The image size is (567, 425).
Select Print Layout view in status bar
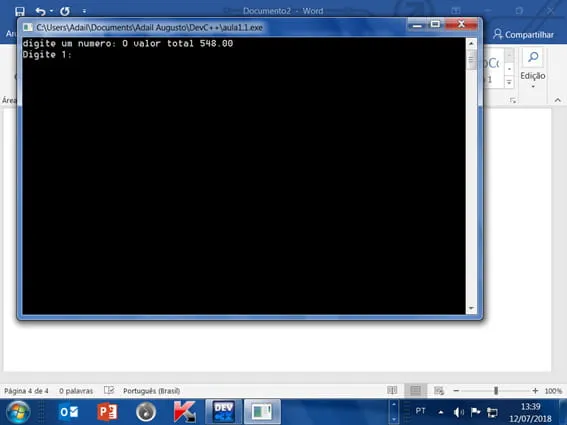415,390
